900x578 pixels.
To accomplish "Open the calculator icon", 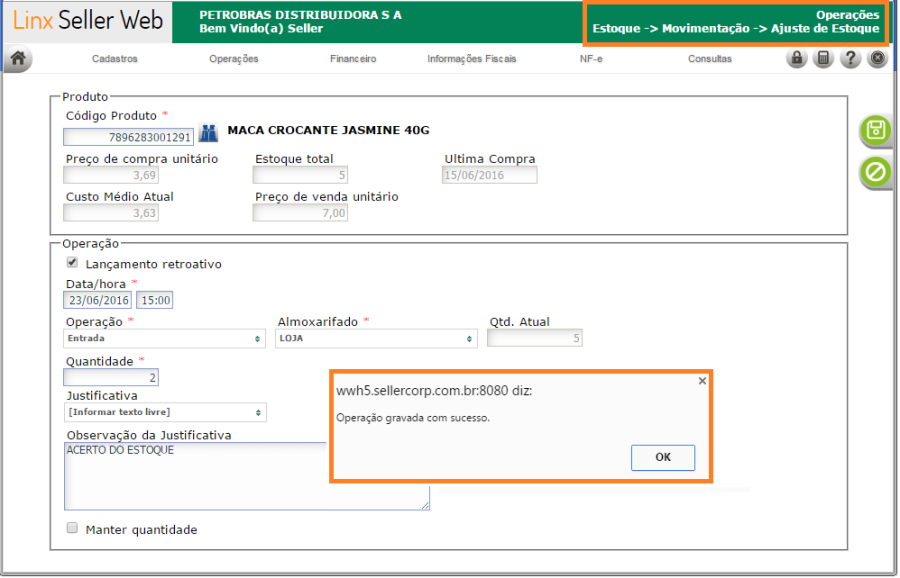I will coord(823,58).
